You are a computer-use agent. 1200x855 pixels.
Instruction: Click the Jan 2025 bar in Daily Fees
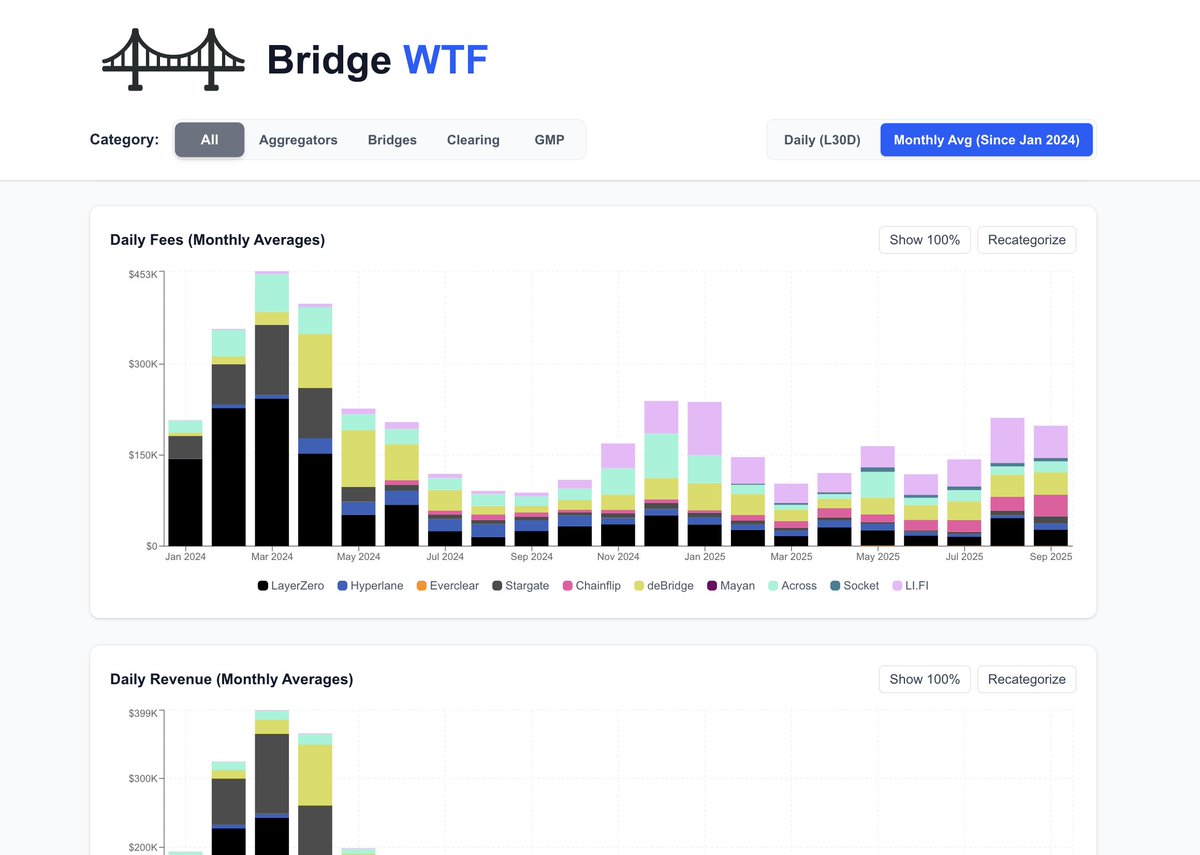tap(705, 474)
